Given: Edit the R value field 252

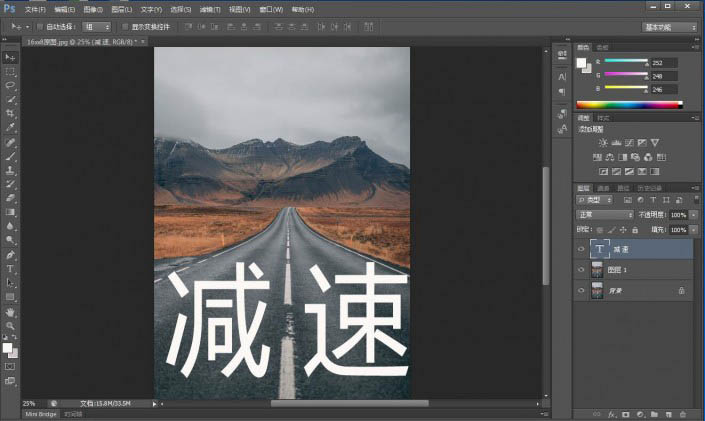Looking at the screenshot, I should tap(664, 63).
